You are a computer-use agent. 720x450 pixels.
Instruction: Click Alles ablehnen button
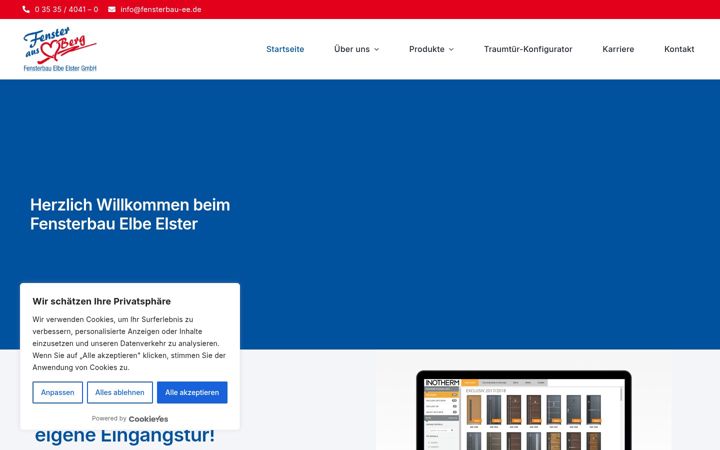(120, 393)
